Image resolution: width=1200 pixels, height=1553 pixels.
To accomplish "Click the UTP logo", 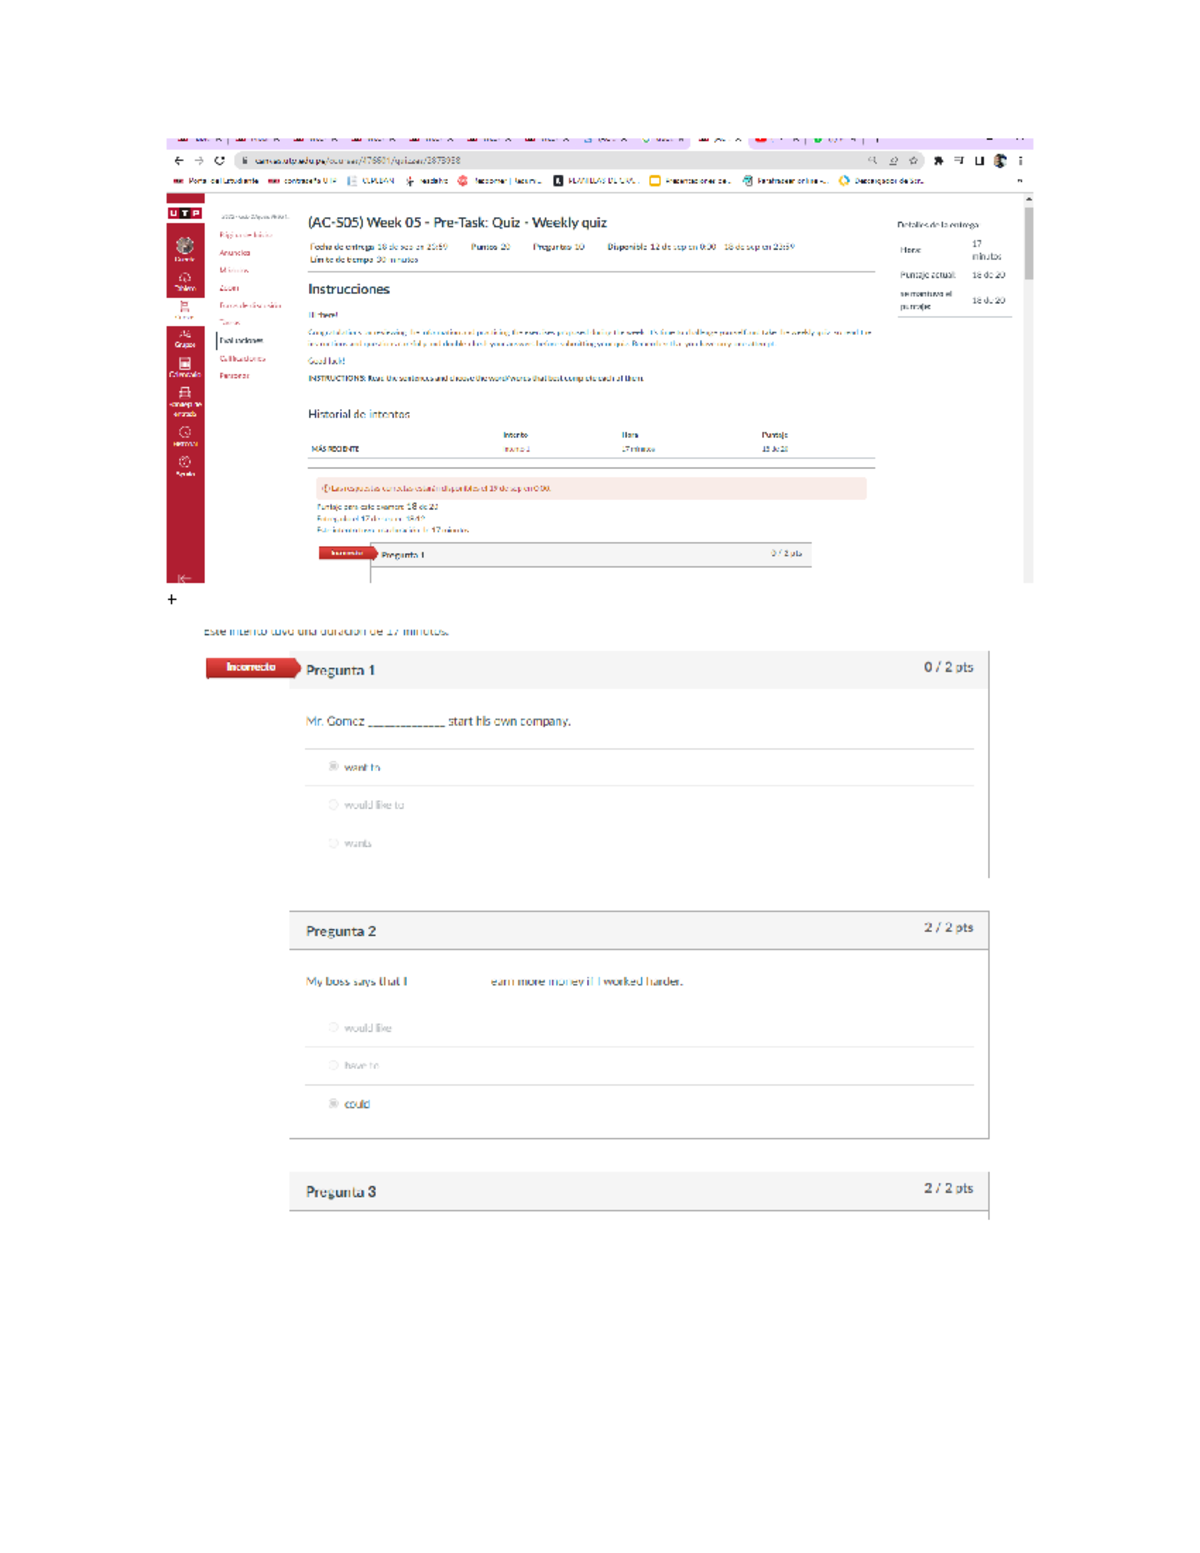I will tap(185, 213).
